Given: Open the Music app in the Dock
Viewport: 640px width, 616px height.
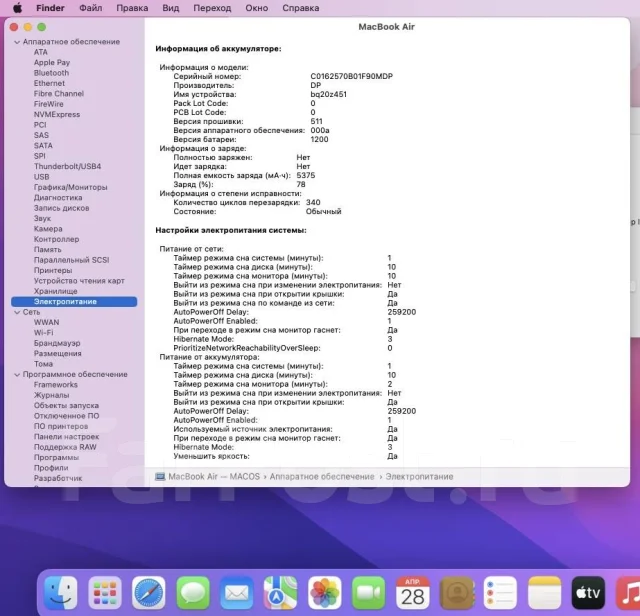Looking at the screenshot, I should [x=629, y=592].
